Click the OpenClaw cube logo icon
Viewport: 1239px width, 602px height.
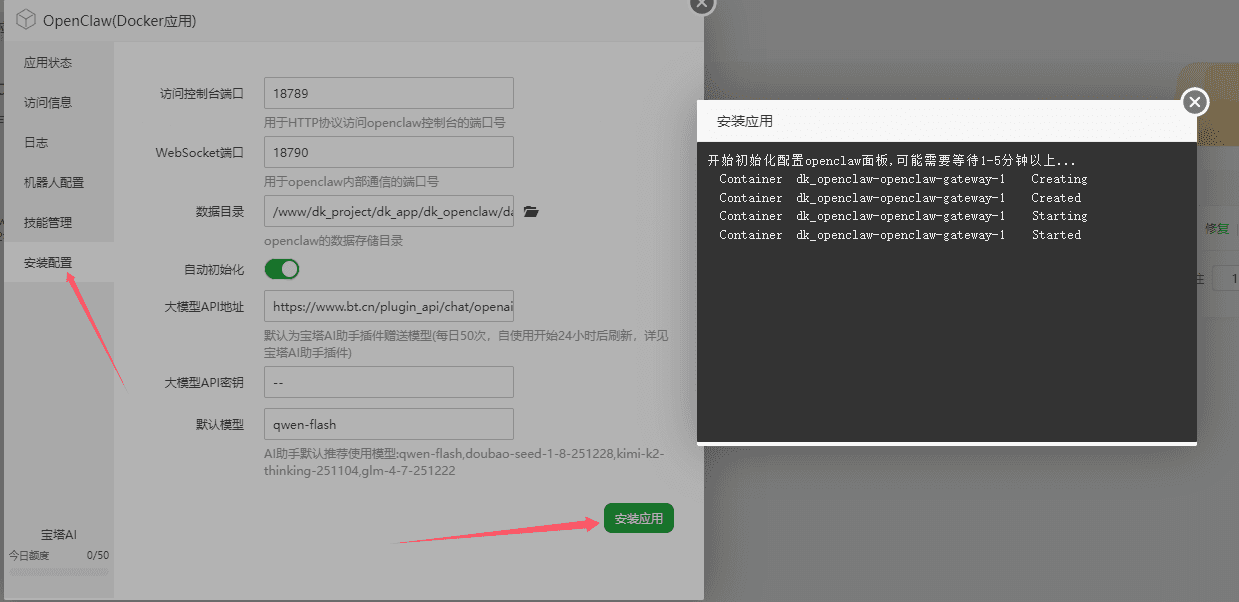(24, 18)
